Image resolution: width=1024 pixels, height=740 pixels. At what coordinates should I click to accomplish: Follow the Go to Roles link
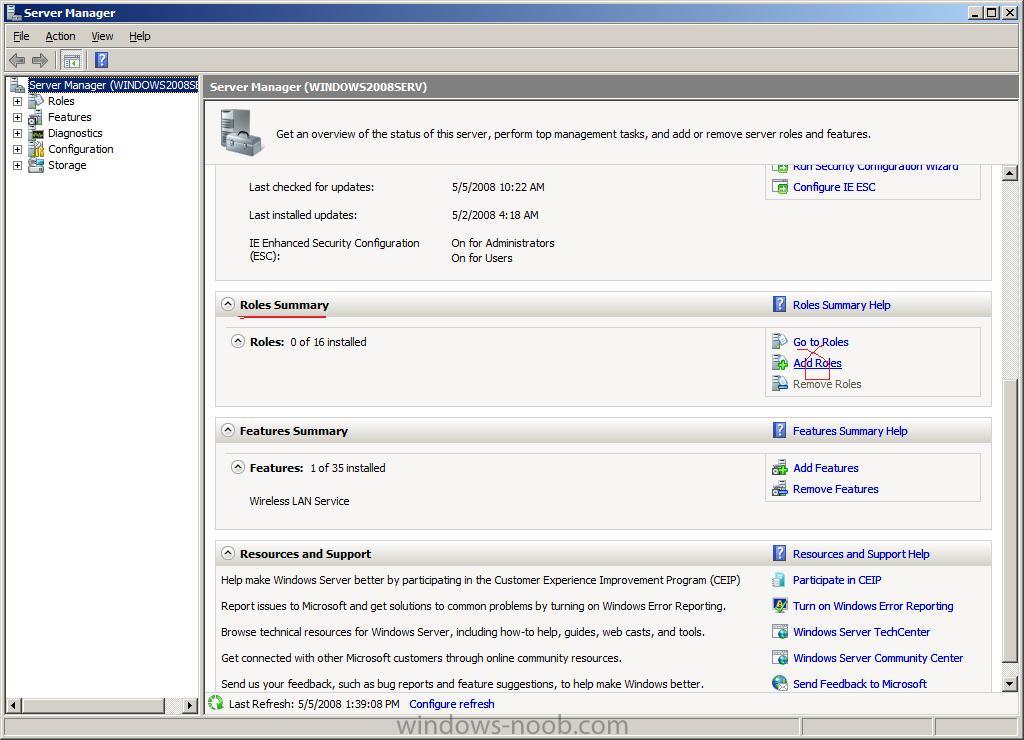pyautogui.click(x=820, y=342)
